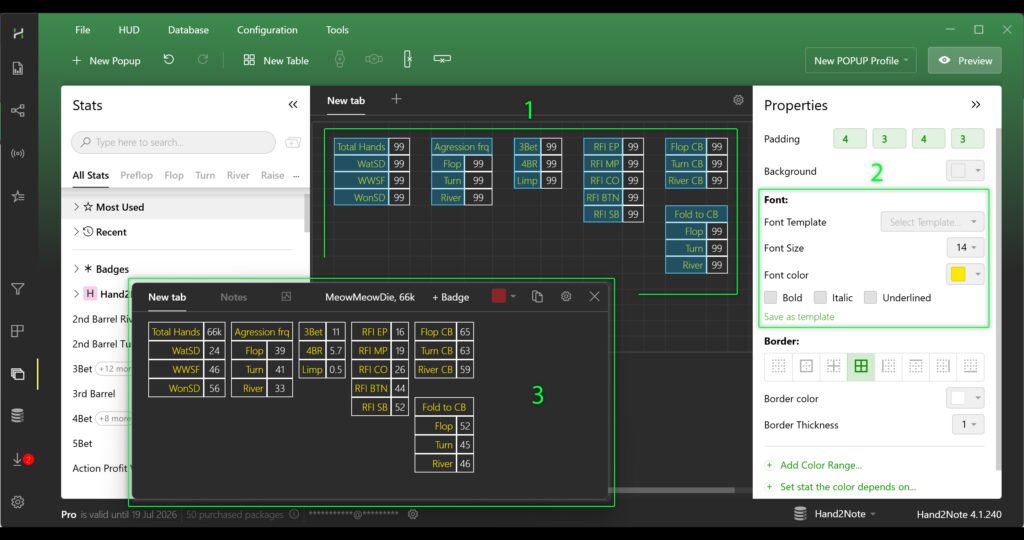Click the New Table grid icon
1024x540 pixels.
point(249,60)
